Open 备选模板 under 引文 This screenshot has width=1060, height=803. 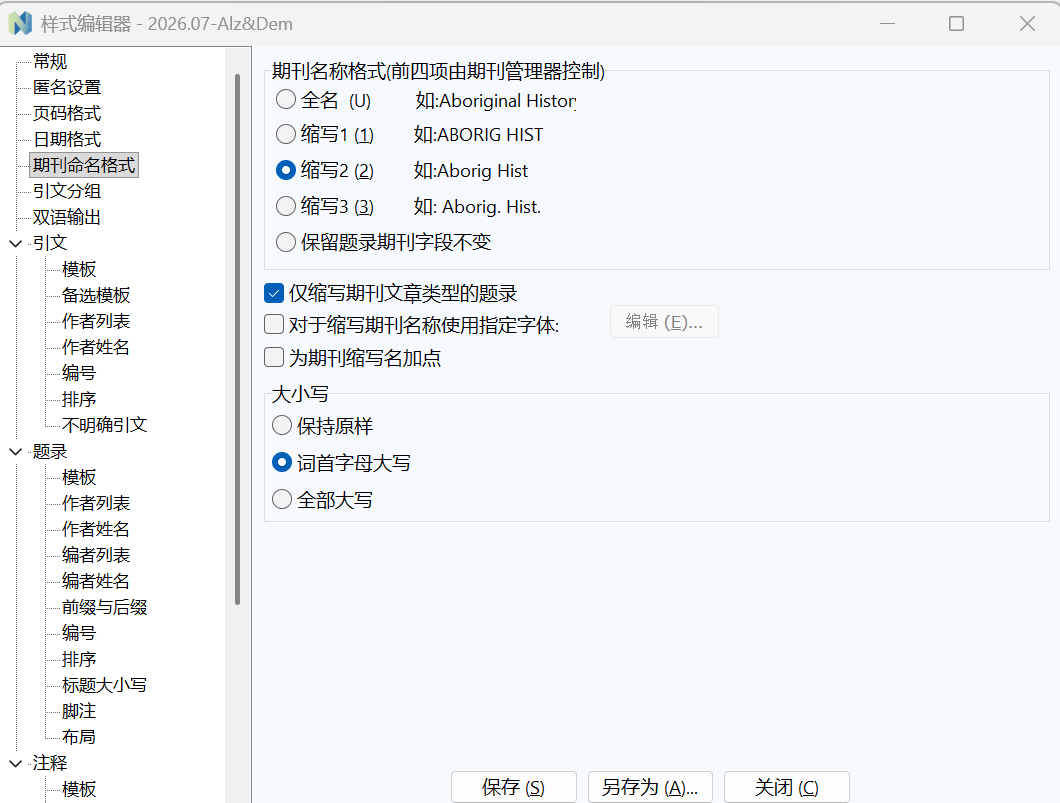[x=96, y=295]
